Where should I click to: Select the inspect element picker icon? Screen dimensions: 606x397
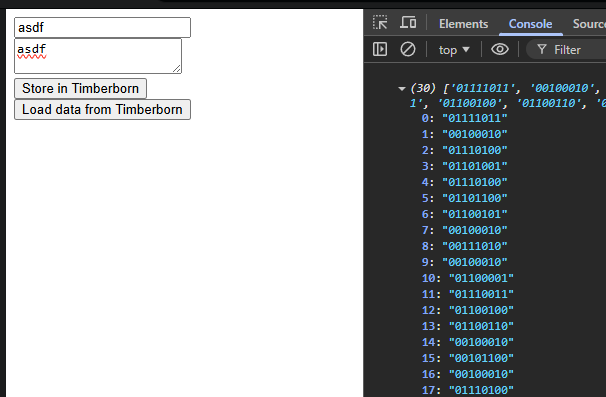[380, 23]
